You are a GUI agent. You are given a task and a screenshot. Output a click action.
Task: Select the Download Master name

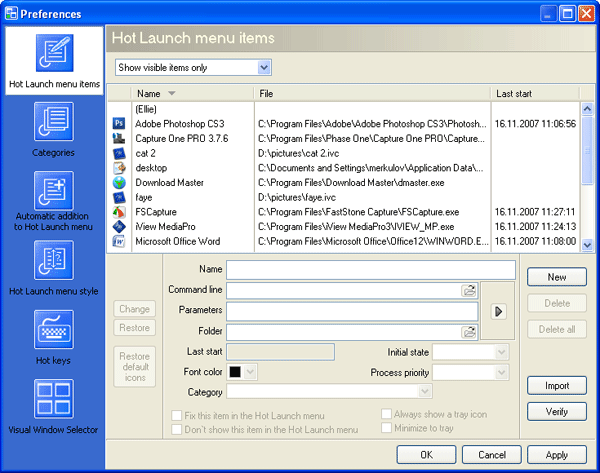click(170, 183)
